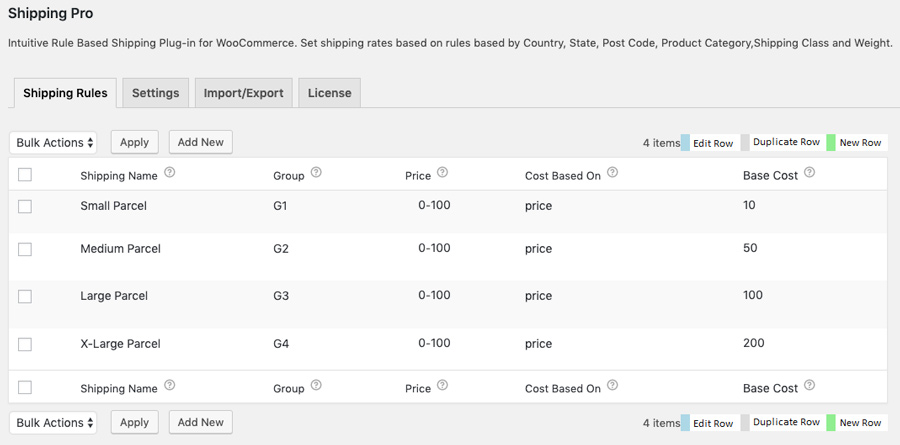
Task: Click help icon next to footer Group label
Action: [x=316, y=385]
